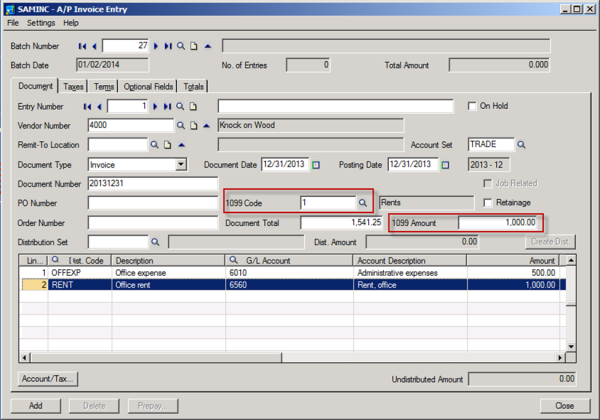Click the Delete button

pos(94,406)
